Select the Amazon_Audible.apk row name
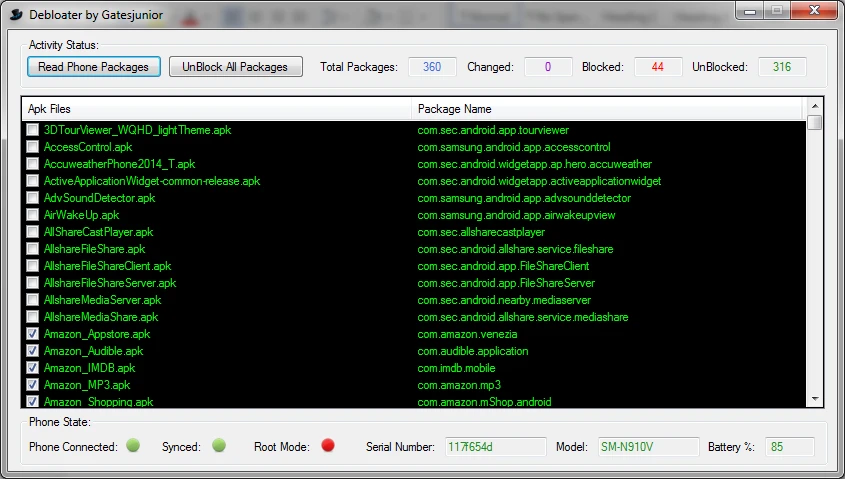This screenshot has width=845, height=479. [x=93, y=351]
